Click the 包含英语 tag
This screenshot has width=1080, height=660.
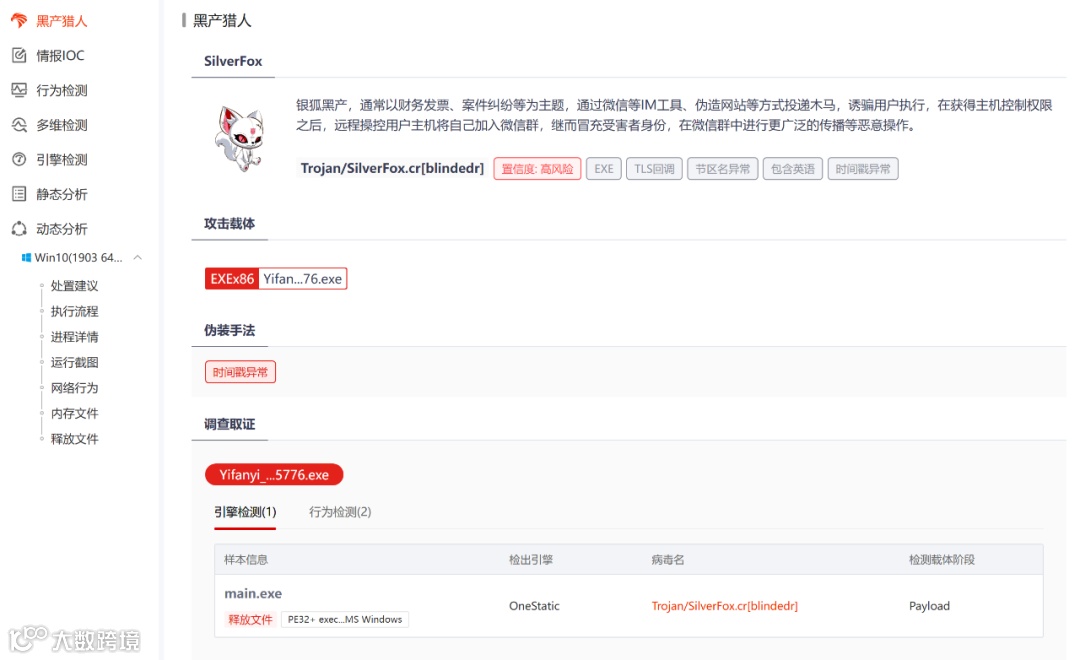793,169
